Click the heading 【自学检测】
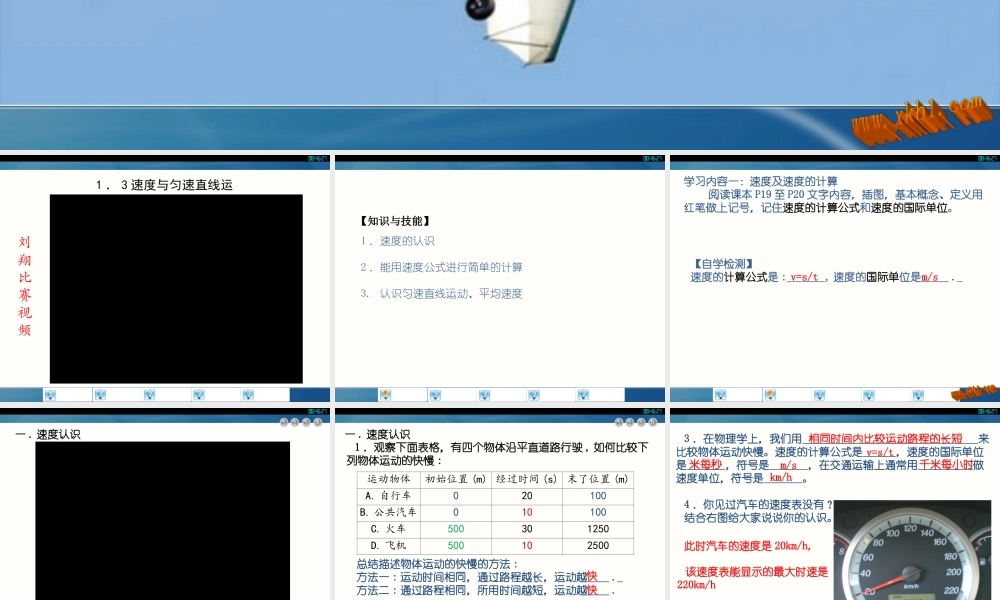Viewport: 1000px width, 600px height. 723,263
